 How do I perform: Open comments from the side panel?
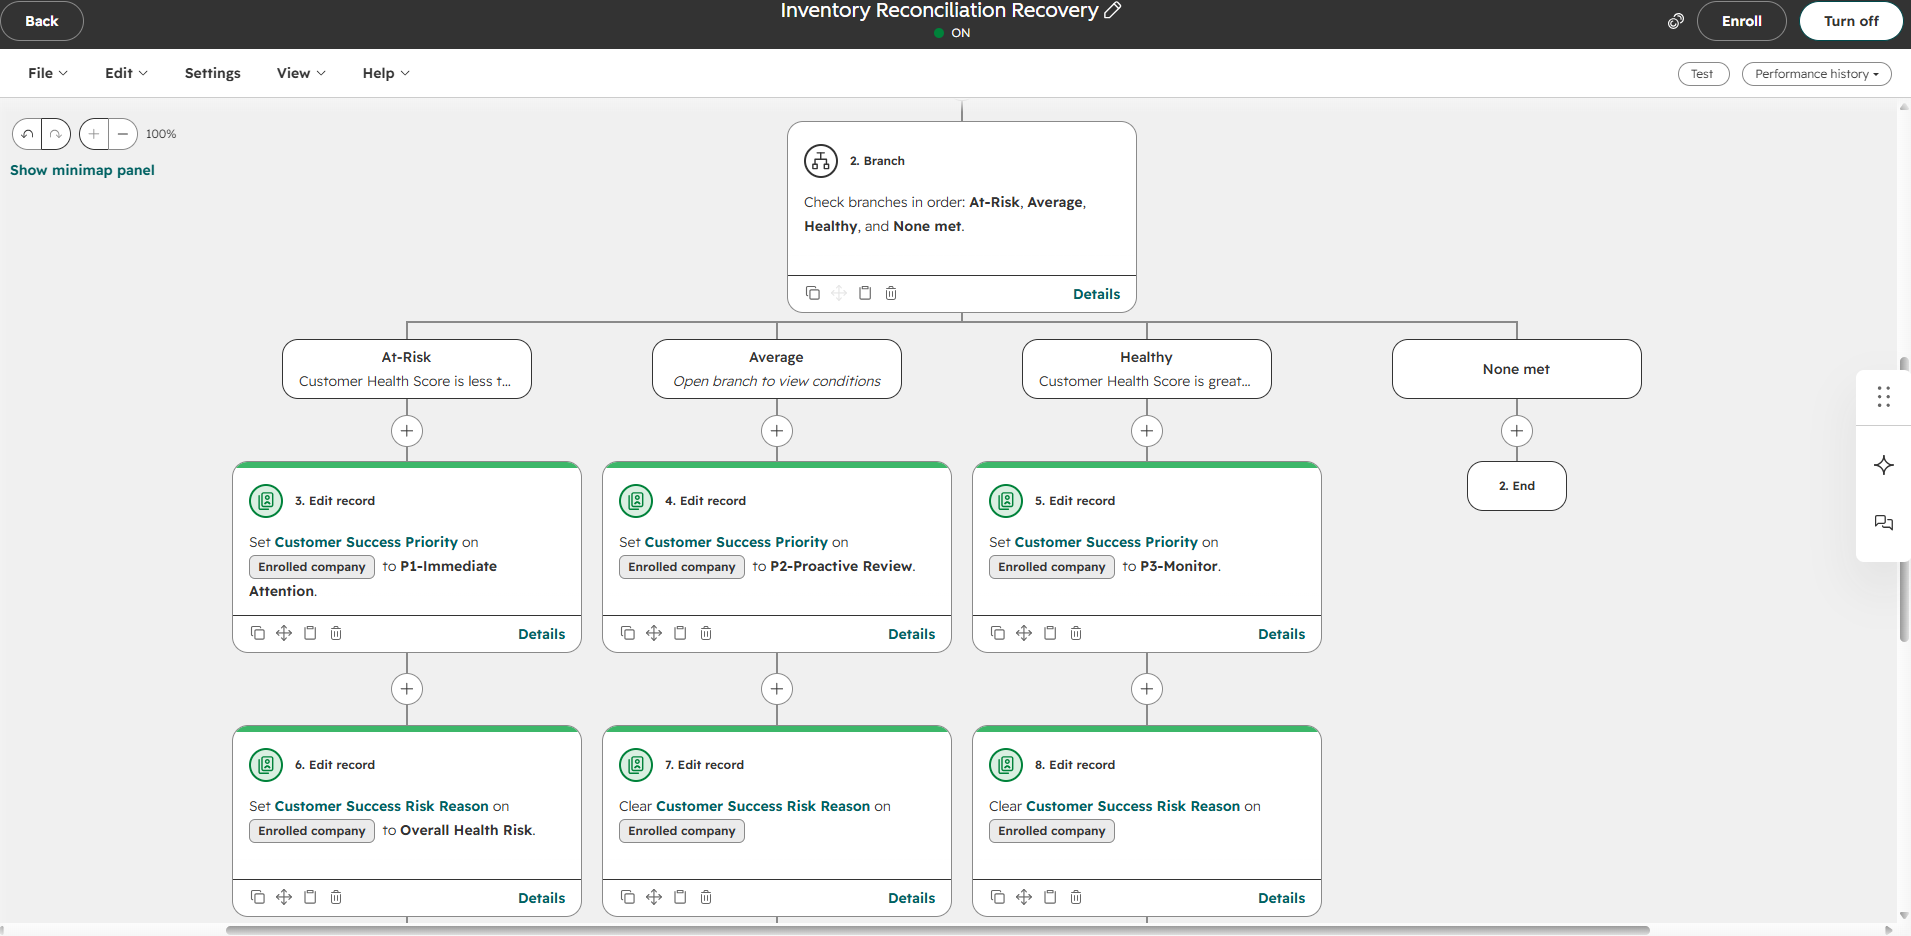click(x=1884, y=523)
